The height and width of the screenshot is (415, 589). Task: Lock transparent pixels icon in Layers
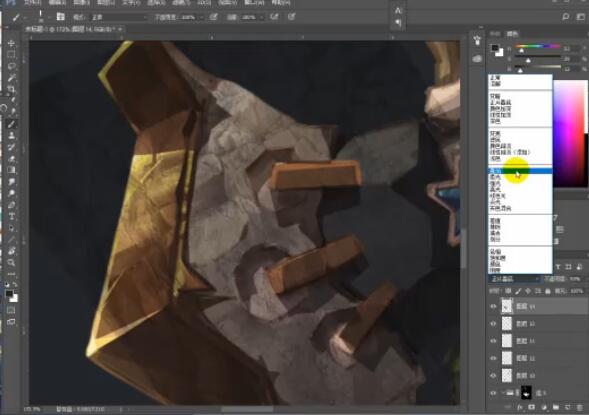click(508, 291)
